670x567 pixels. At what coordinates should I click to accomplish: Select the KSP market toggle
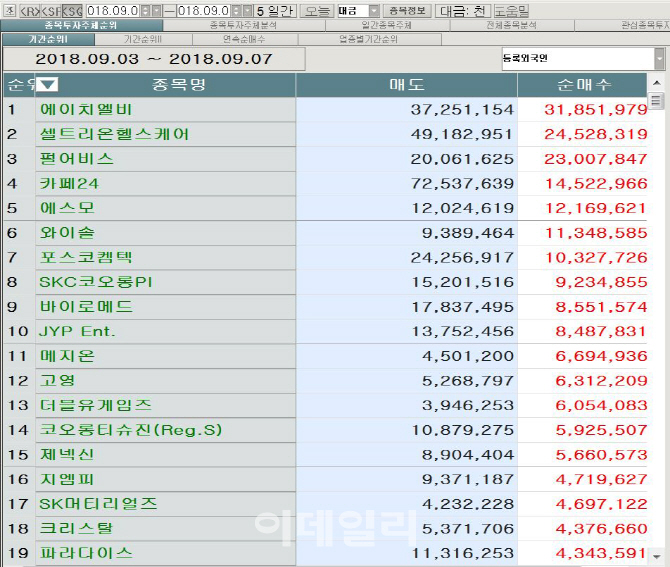tap(51, 11)
